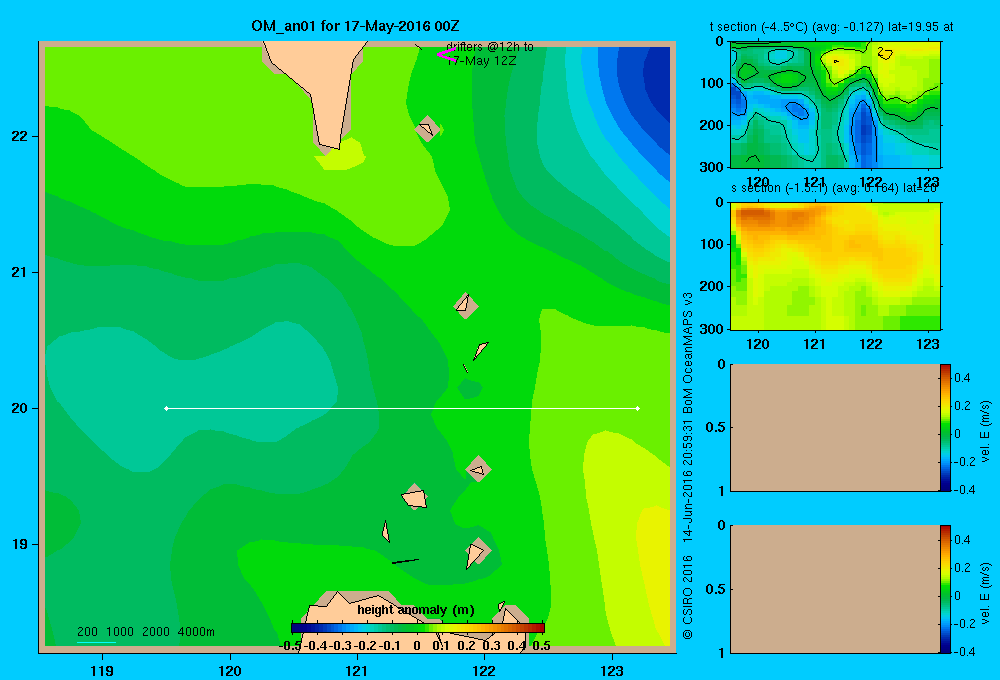
Task: Click the 0 tick on height anomaly bar
Action: click(416, 646)
